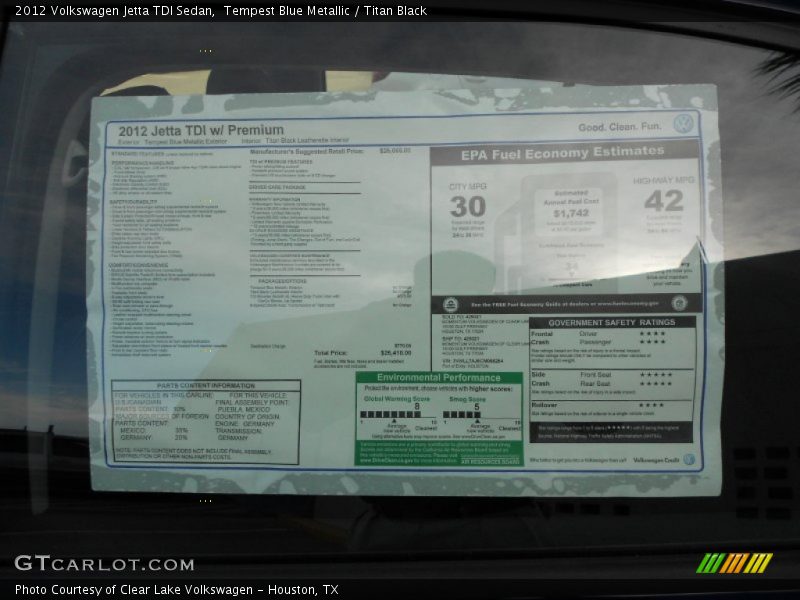Click the Parts Content Information box title
Viewport: 800px width, 600px height.
pos(205,385)
